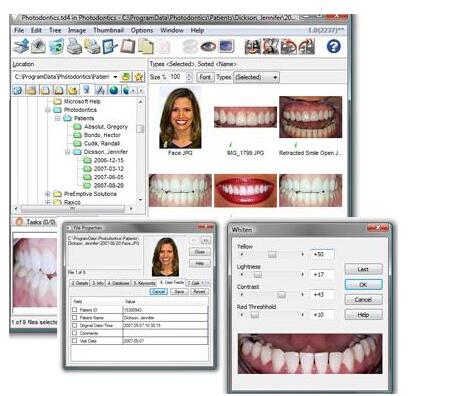Click the Font button

[x=205, y=77]
